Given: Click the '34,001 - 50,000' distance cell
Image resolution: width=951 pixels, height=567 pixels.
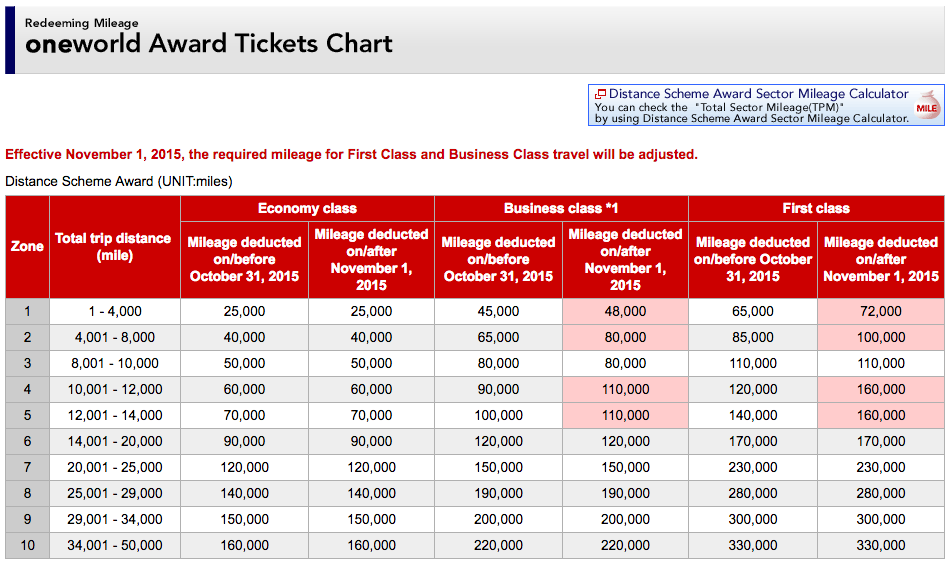Looking at the screenshot, I should pos(115,546).
